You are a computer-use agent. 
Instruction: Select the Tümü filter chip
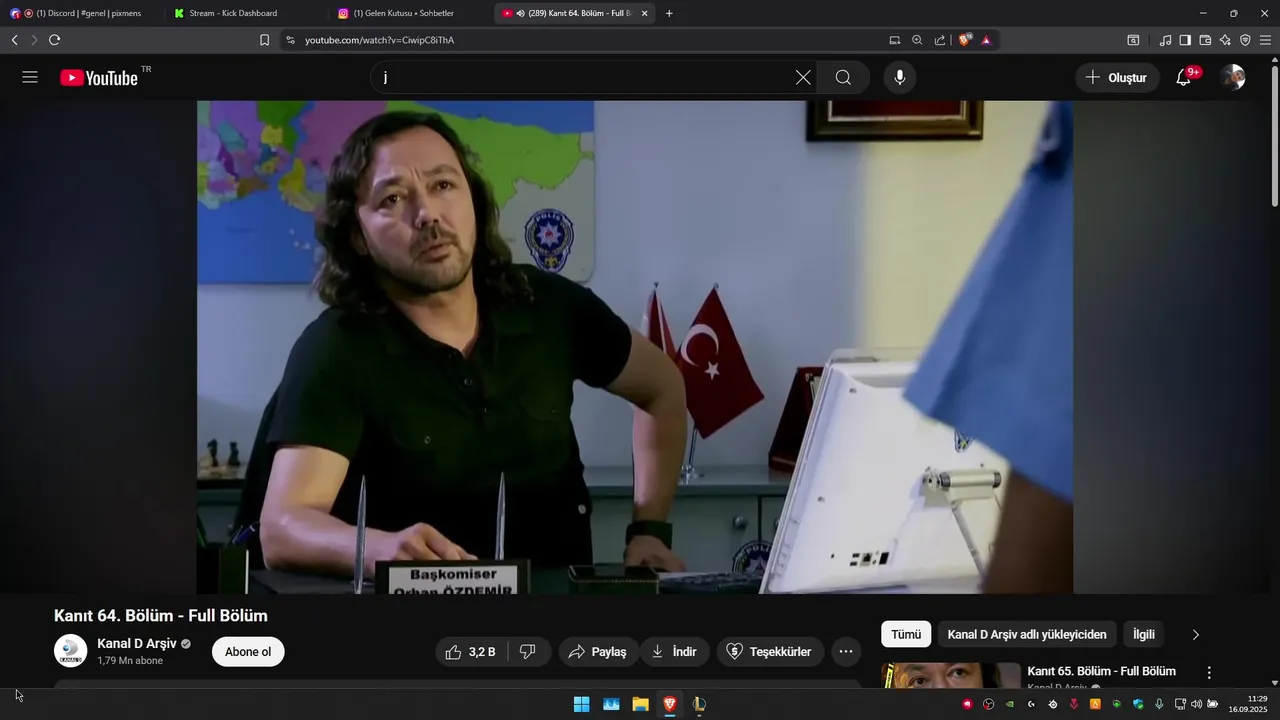click(906, 634)
